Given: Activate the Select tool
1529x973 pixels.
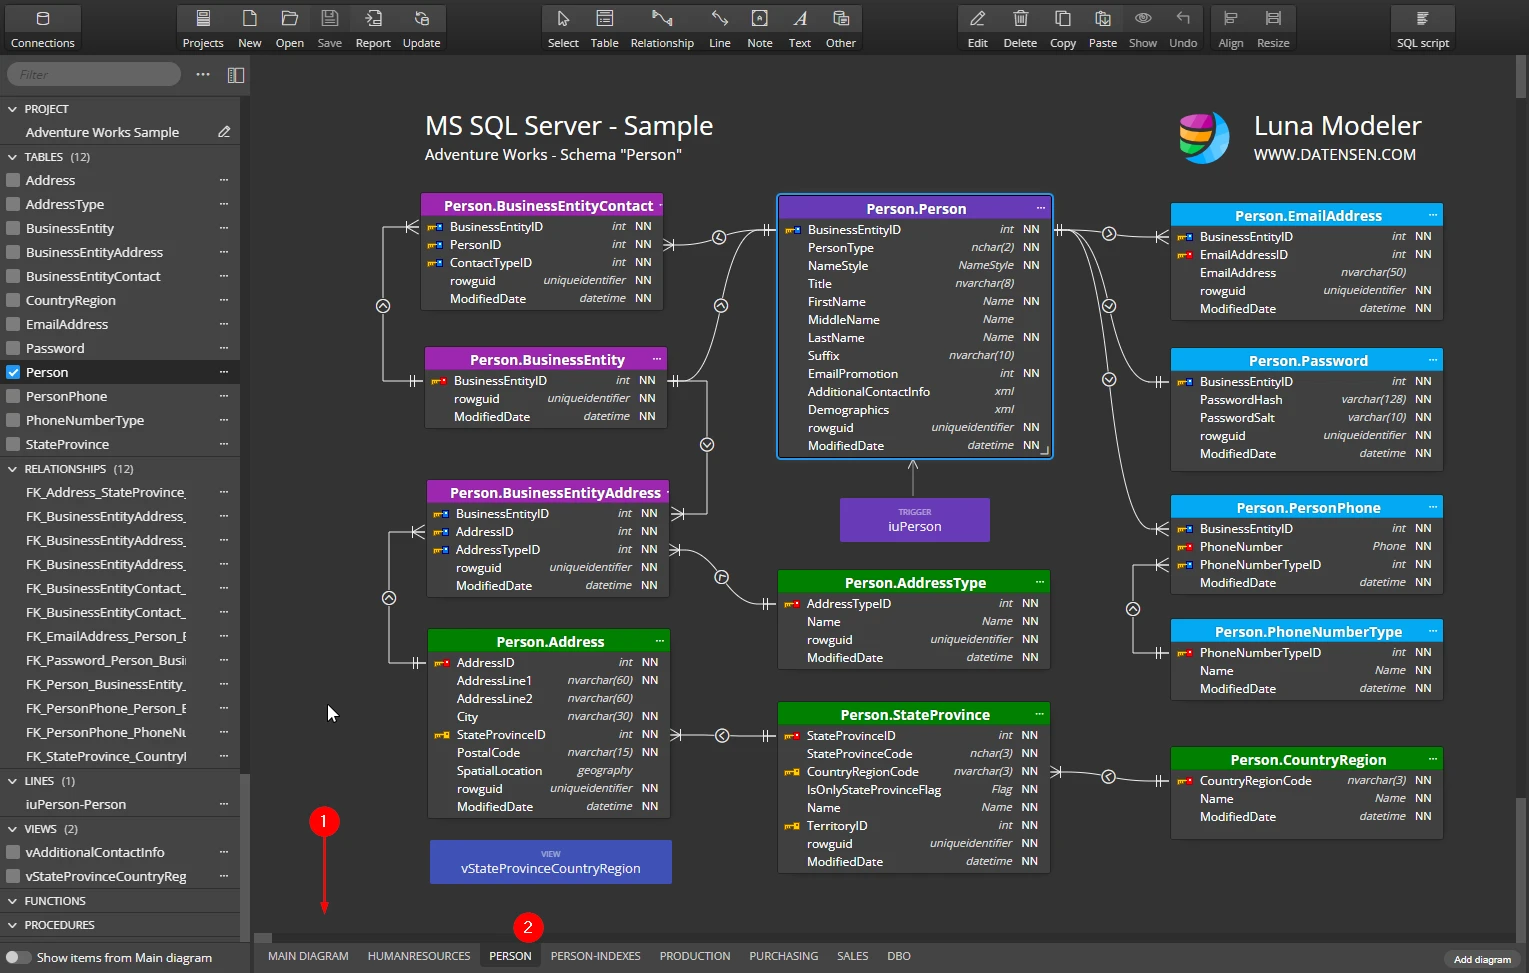Looking at the screenshot, I should click(x=563, y=28).
